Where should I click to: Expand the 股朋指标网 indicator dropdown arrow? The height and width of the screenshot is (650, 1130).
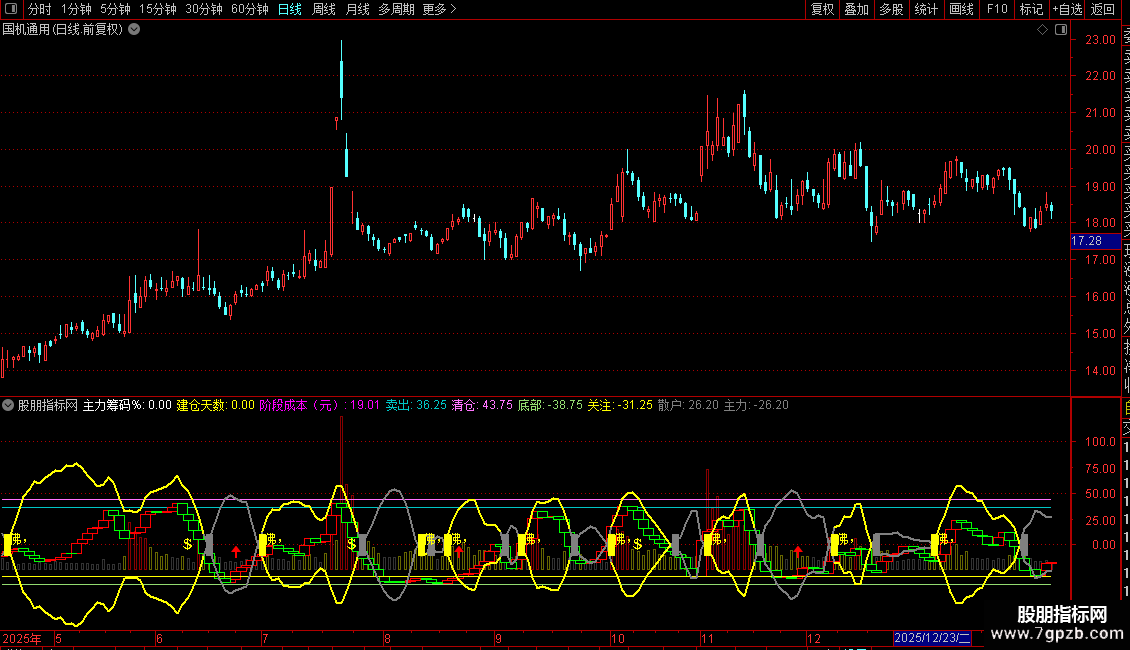coord(8,405)
